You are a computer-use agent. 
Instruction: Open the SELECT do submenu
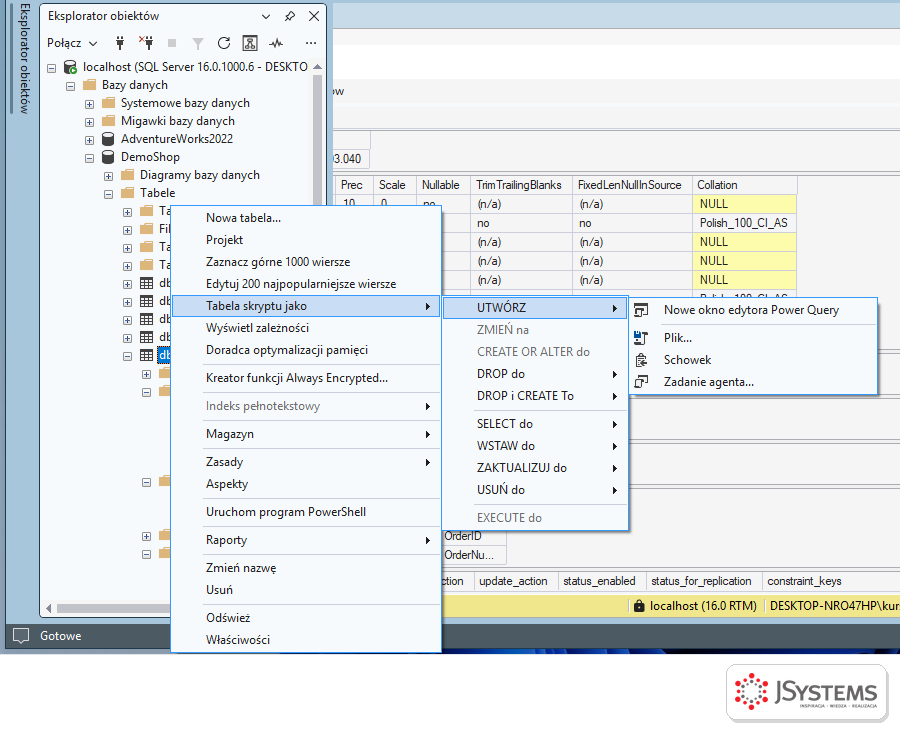[536, 424]
